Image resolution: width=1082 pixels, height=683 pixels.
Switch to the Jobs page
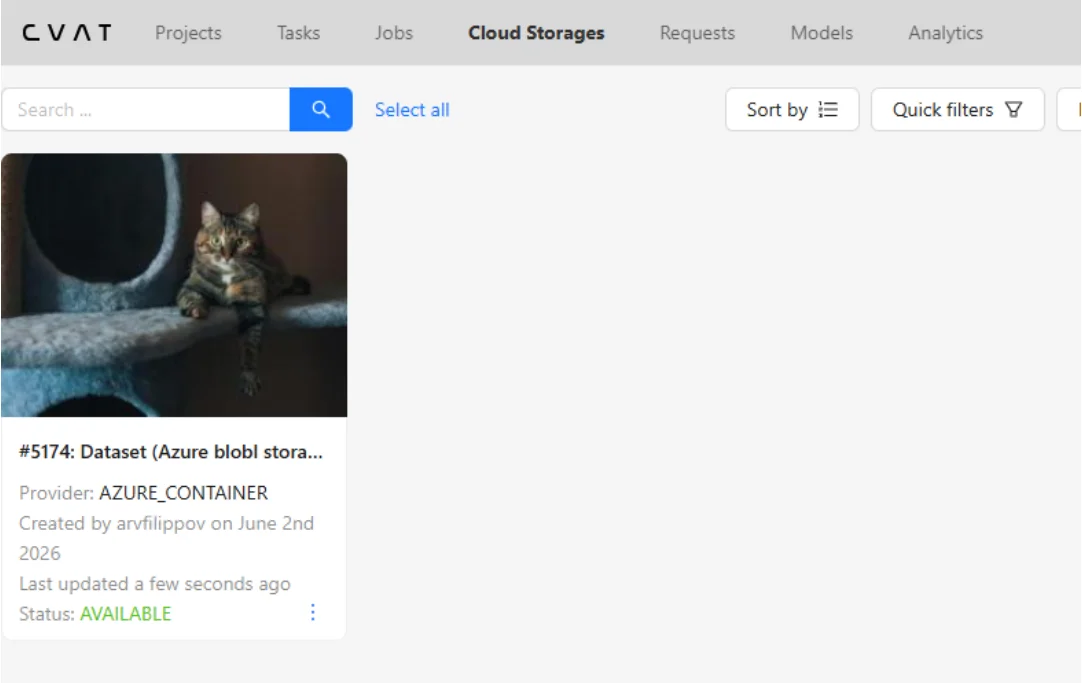pyautogui.click(x=393, y=32)
